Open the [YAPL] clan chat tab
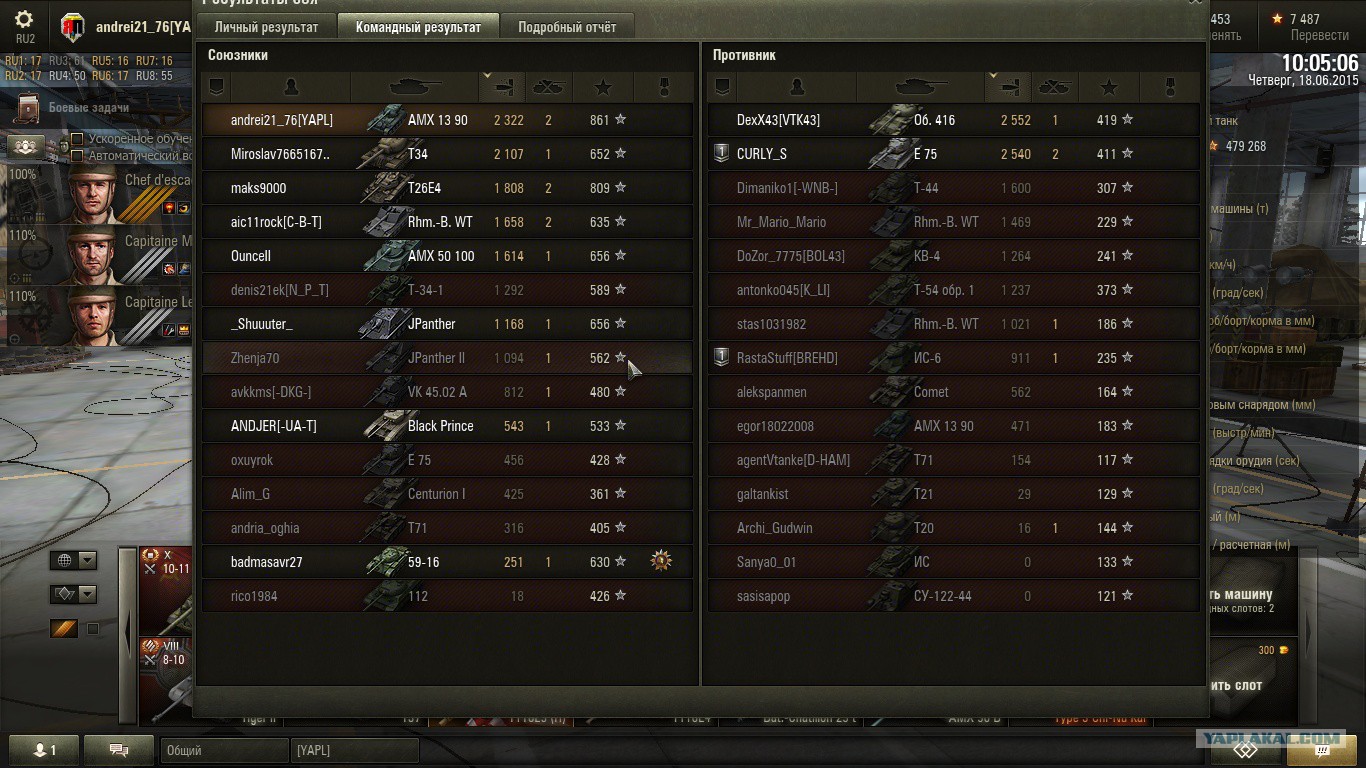 (x=355, y=750)
